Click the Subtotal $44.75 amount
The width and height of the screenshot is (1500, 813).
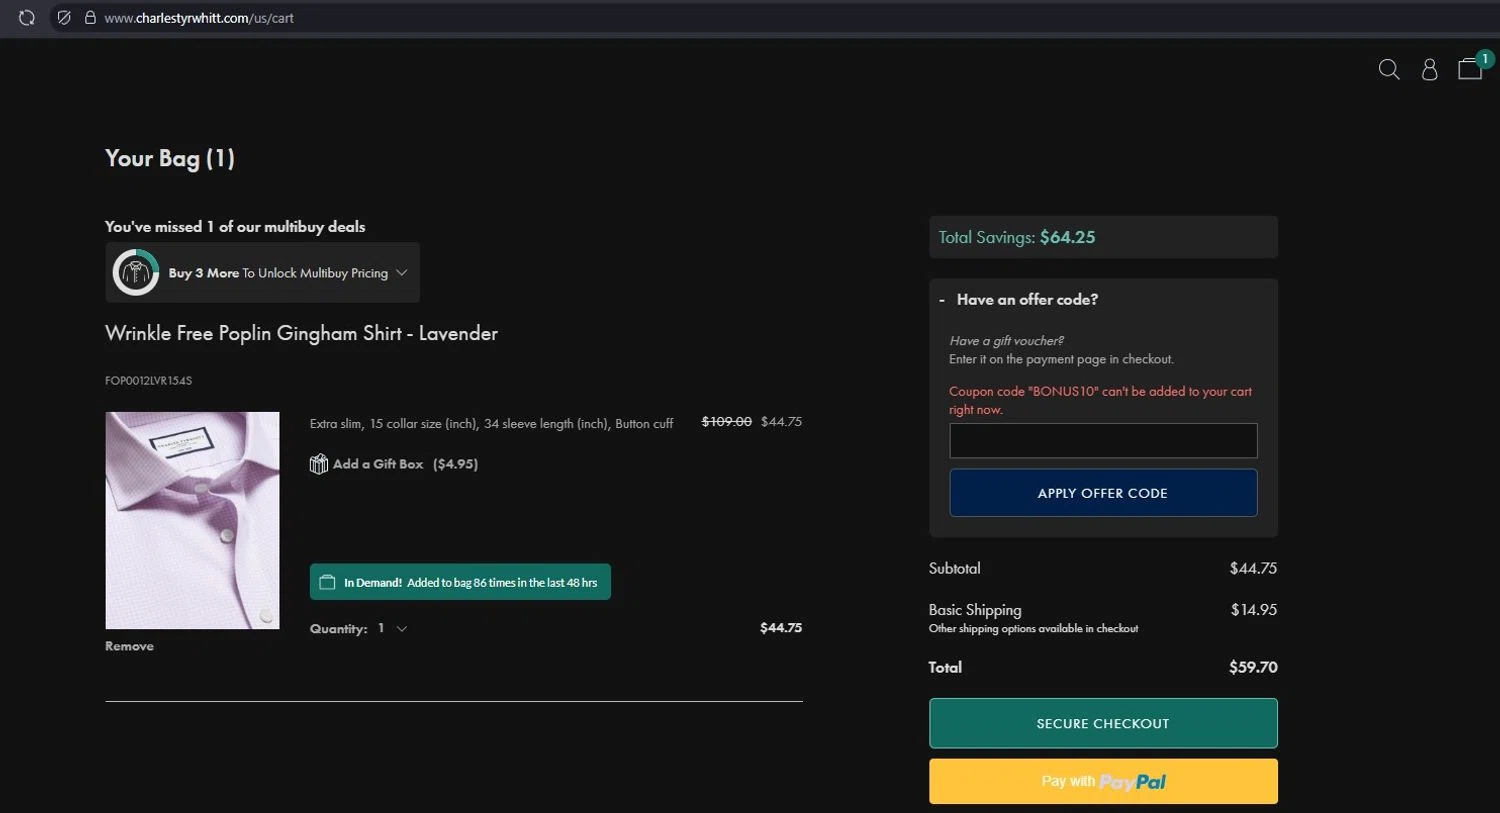click(1253, 568)
